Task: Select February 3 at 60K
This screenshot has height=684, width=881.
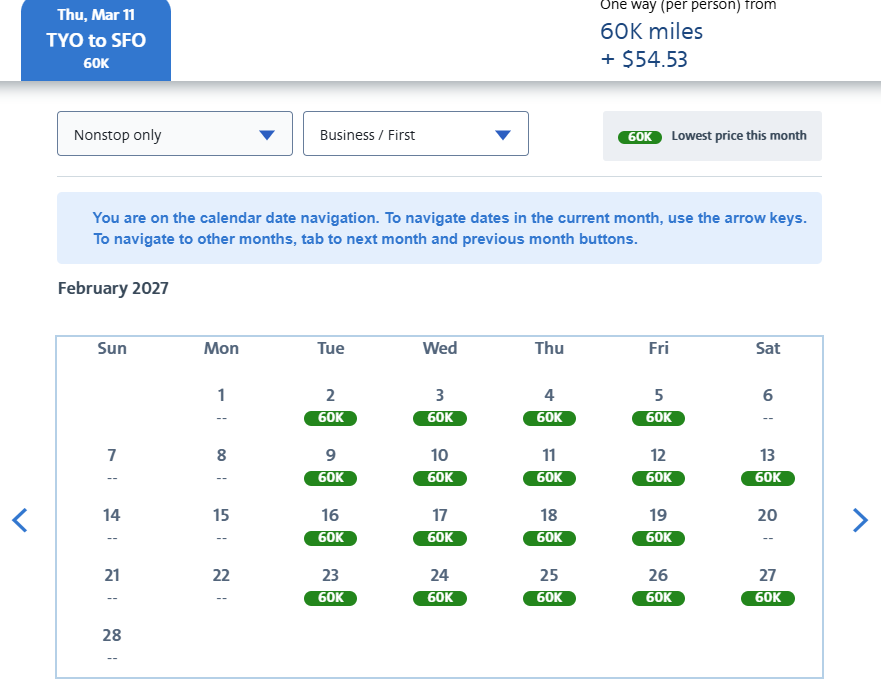Action: [440, 406]
